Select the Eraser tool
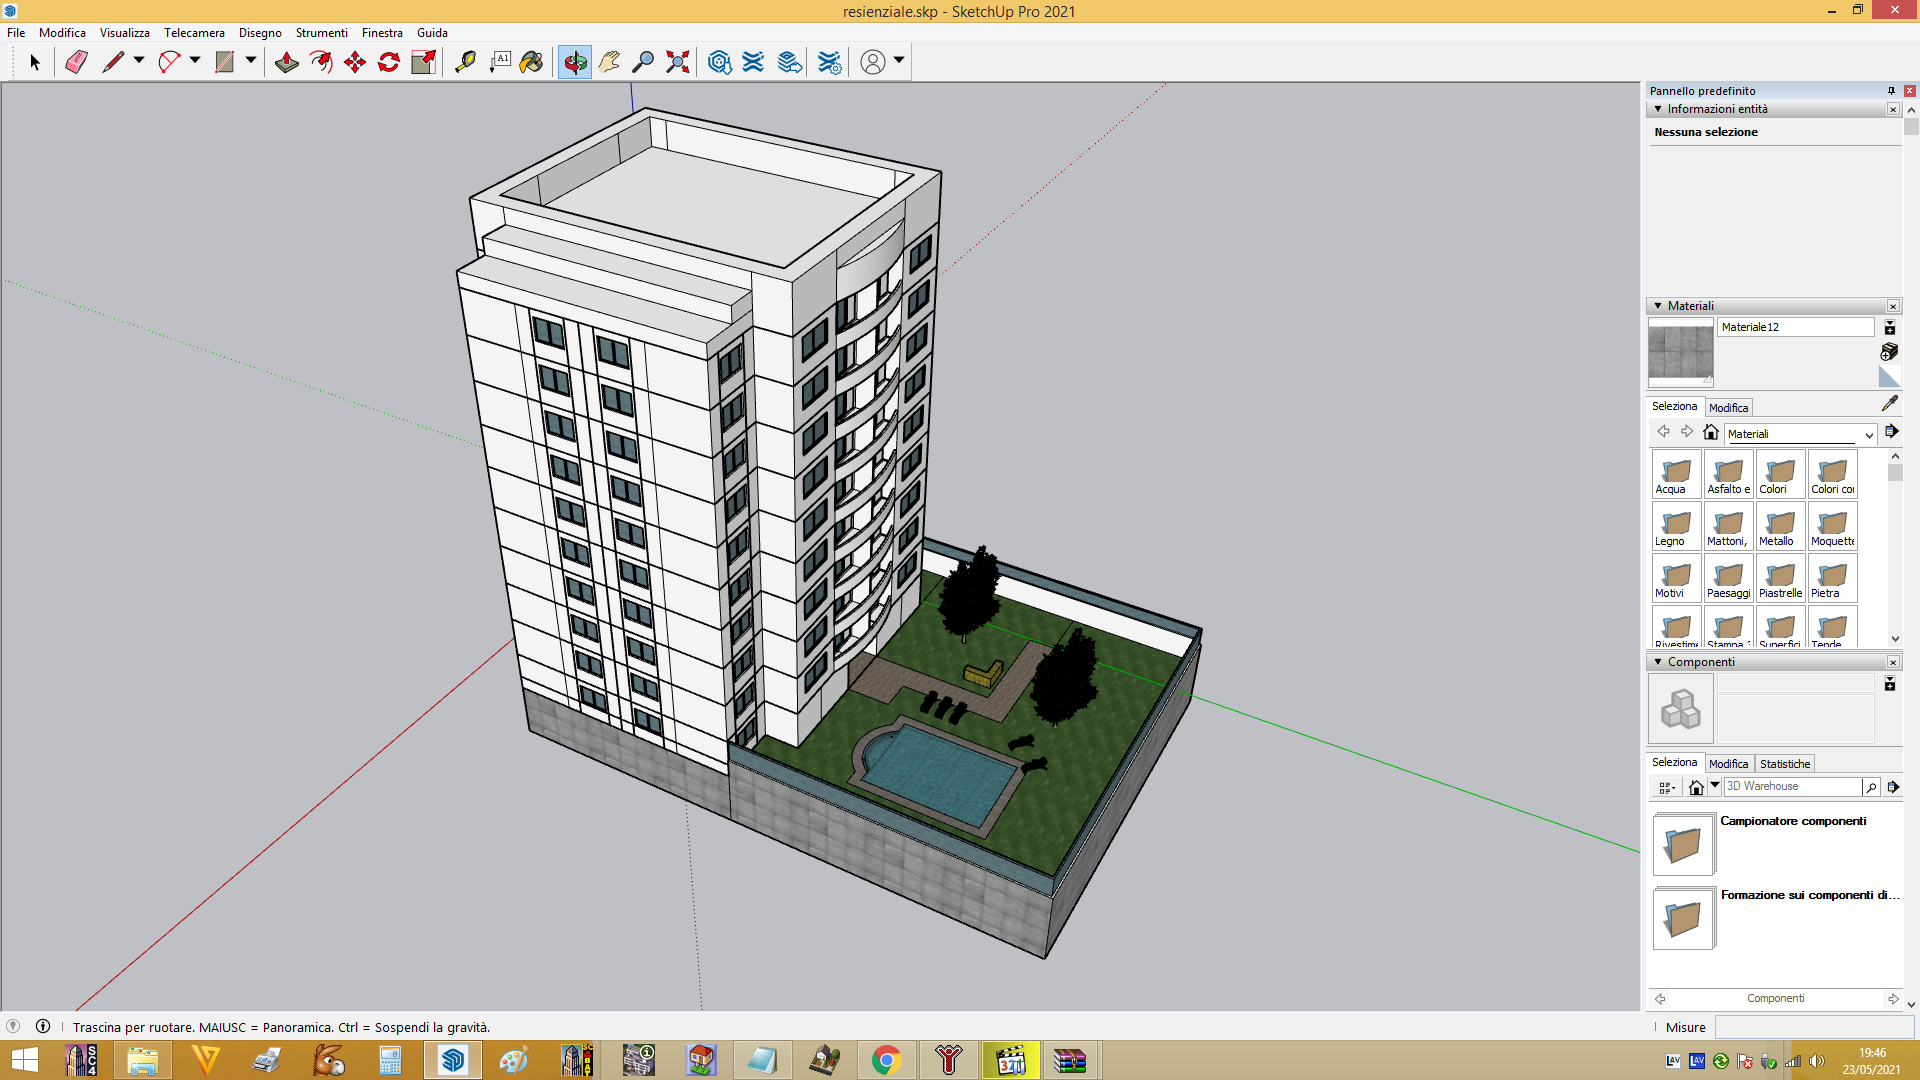The image size is (1920, 1080). click(76, 62)
